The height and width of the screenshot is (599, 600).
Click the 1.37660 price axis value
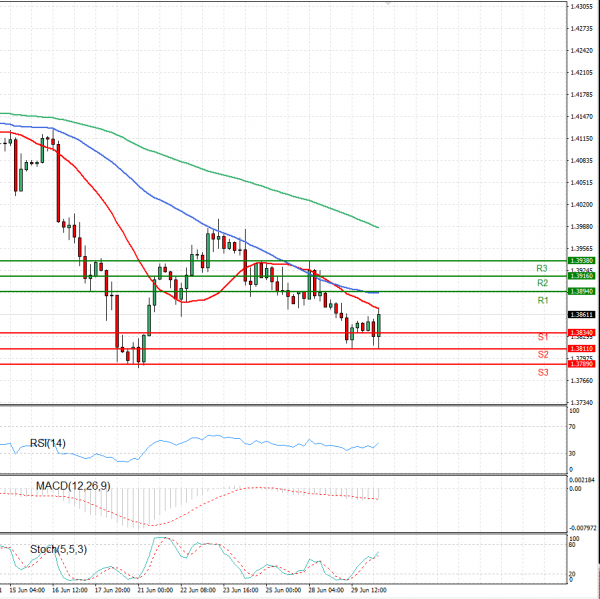coord(581,380)
